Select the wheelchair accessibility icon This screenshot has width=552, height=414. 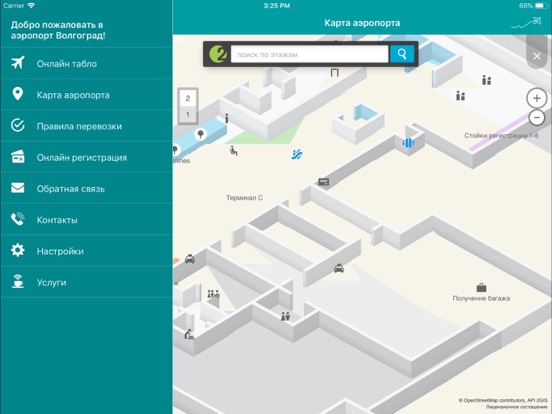click(233, 151)
